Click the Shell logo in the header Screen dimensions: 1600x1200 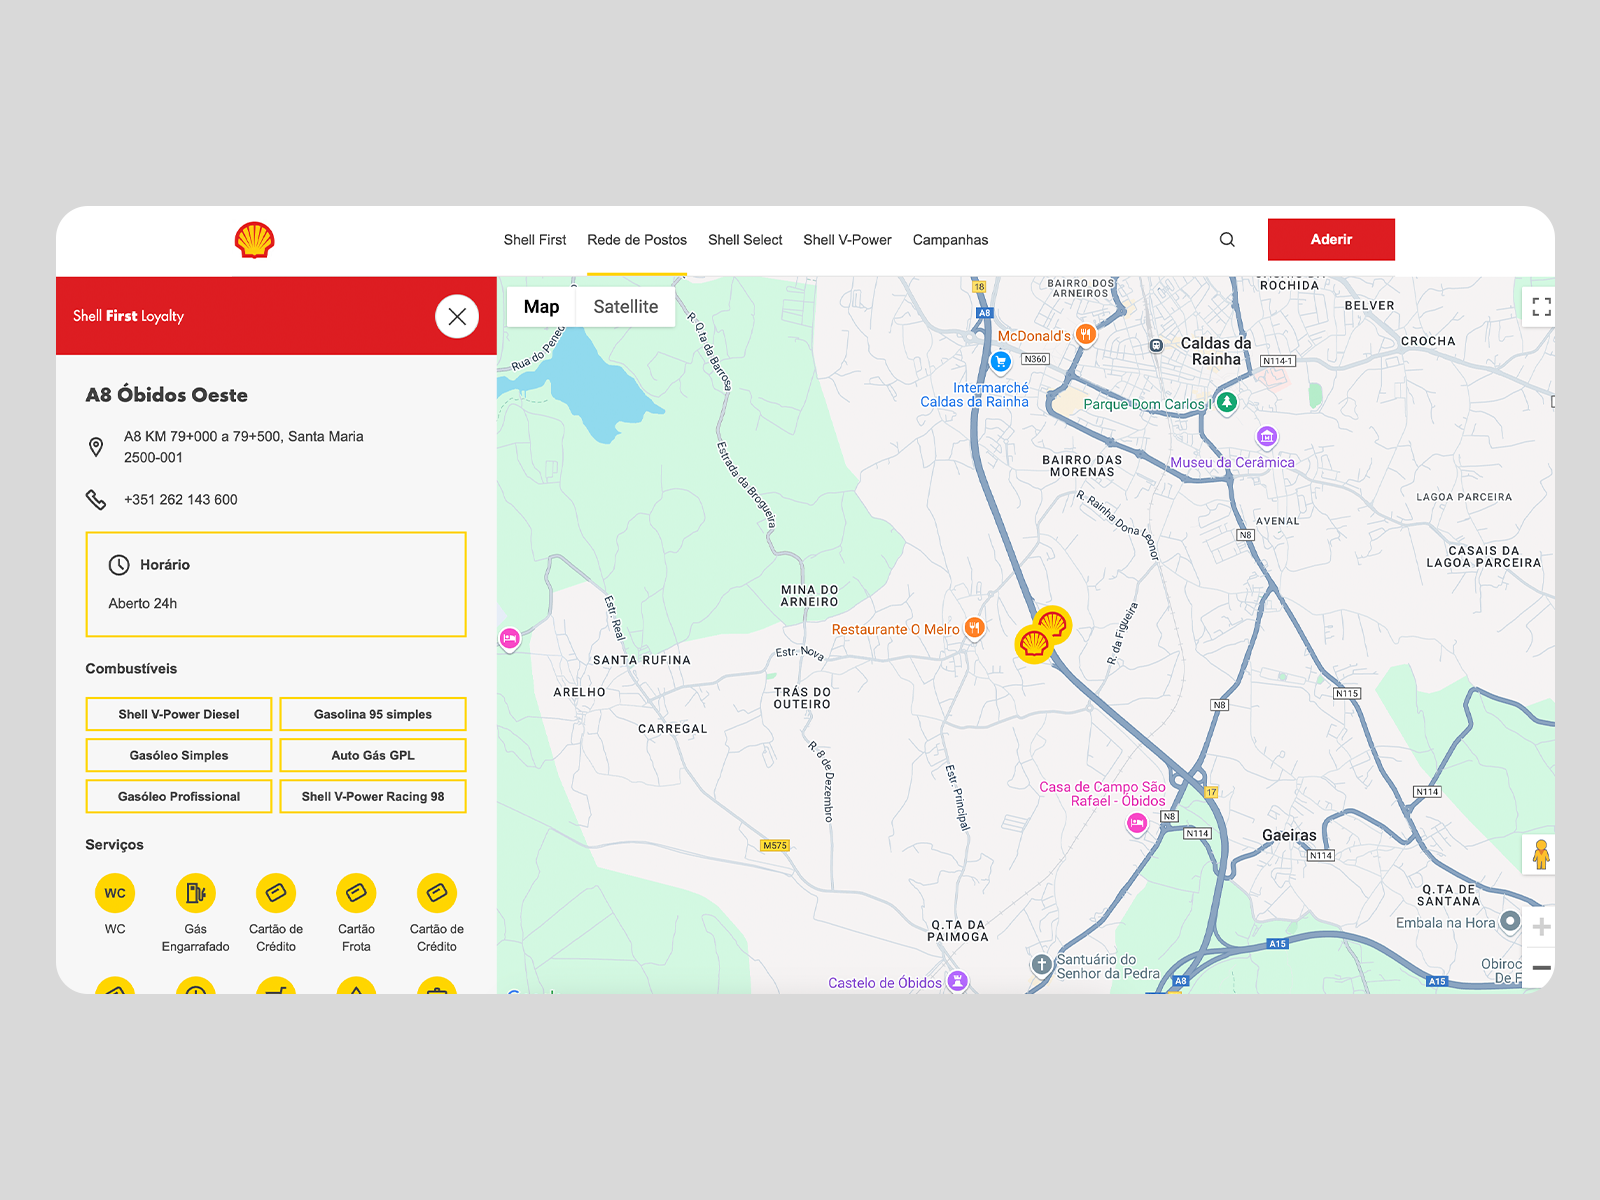point(254,240)
